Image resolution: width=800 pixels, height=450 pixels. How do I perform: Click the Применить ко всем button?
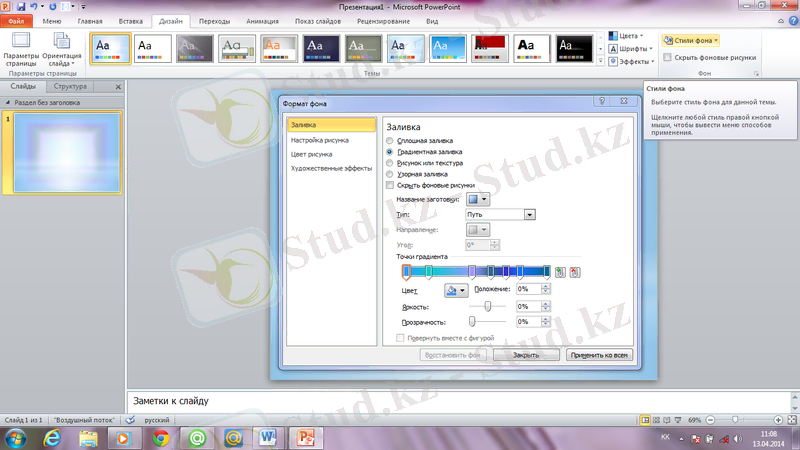pos(598,355)
